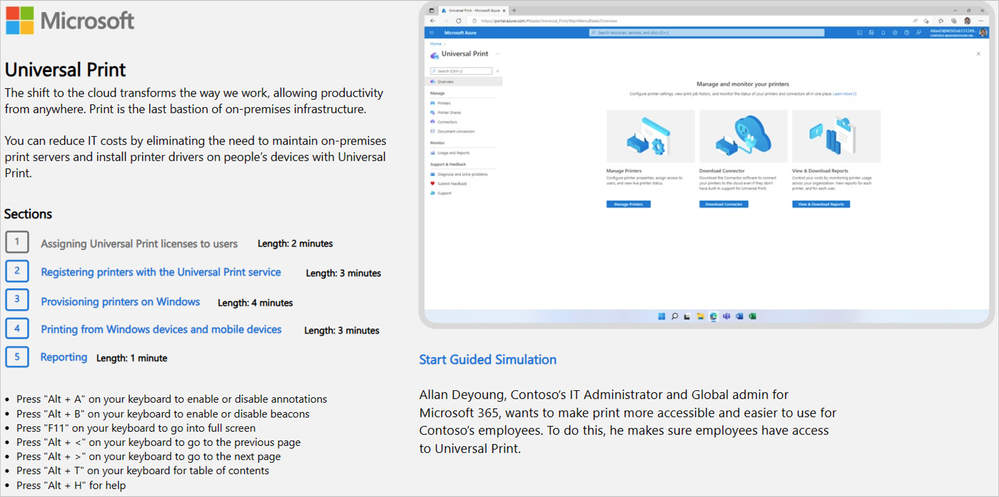Open browser settings ellipsis menu
The width and height of the screenshot is (999, 497).
[981, 21]
